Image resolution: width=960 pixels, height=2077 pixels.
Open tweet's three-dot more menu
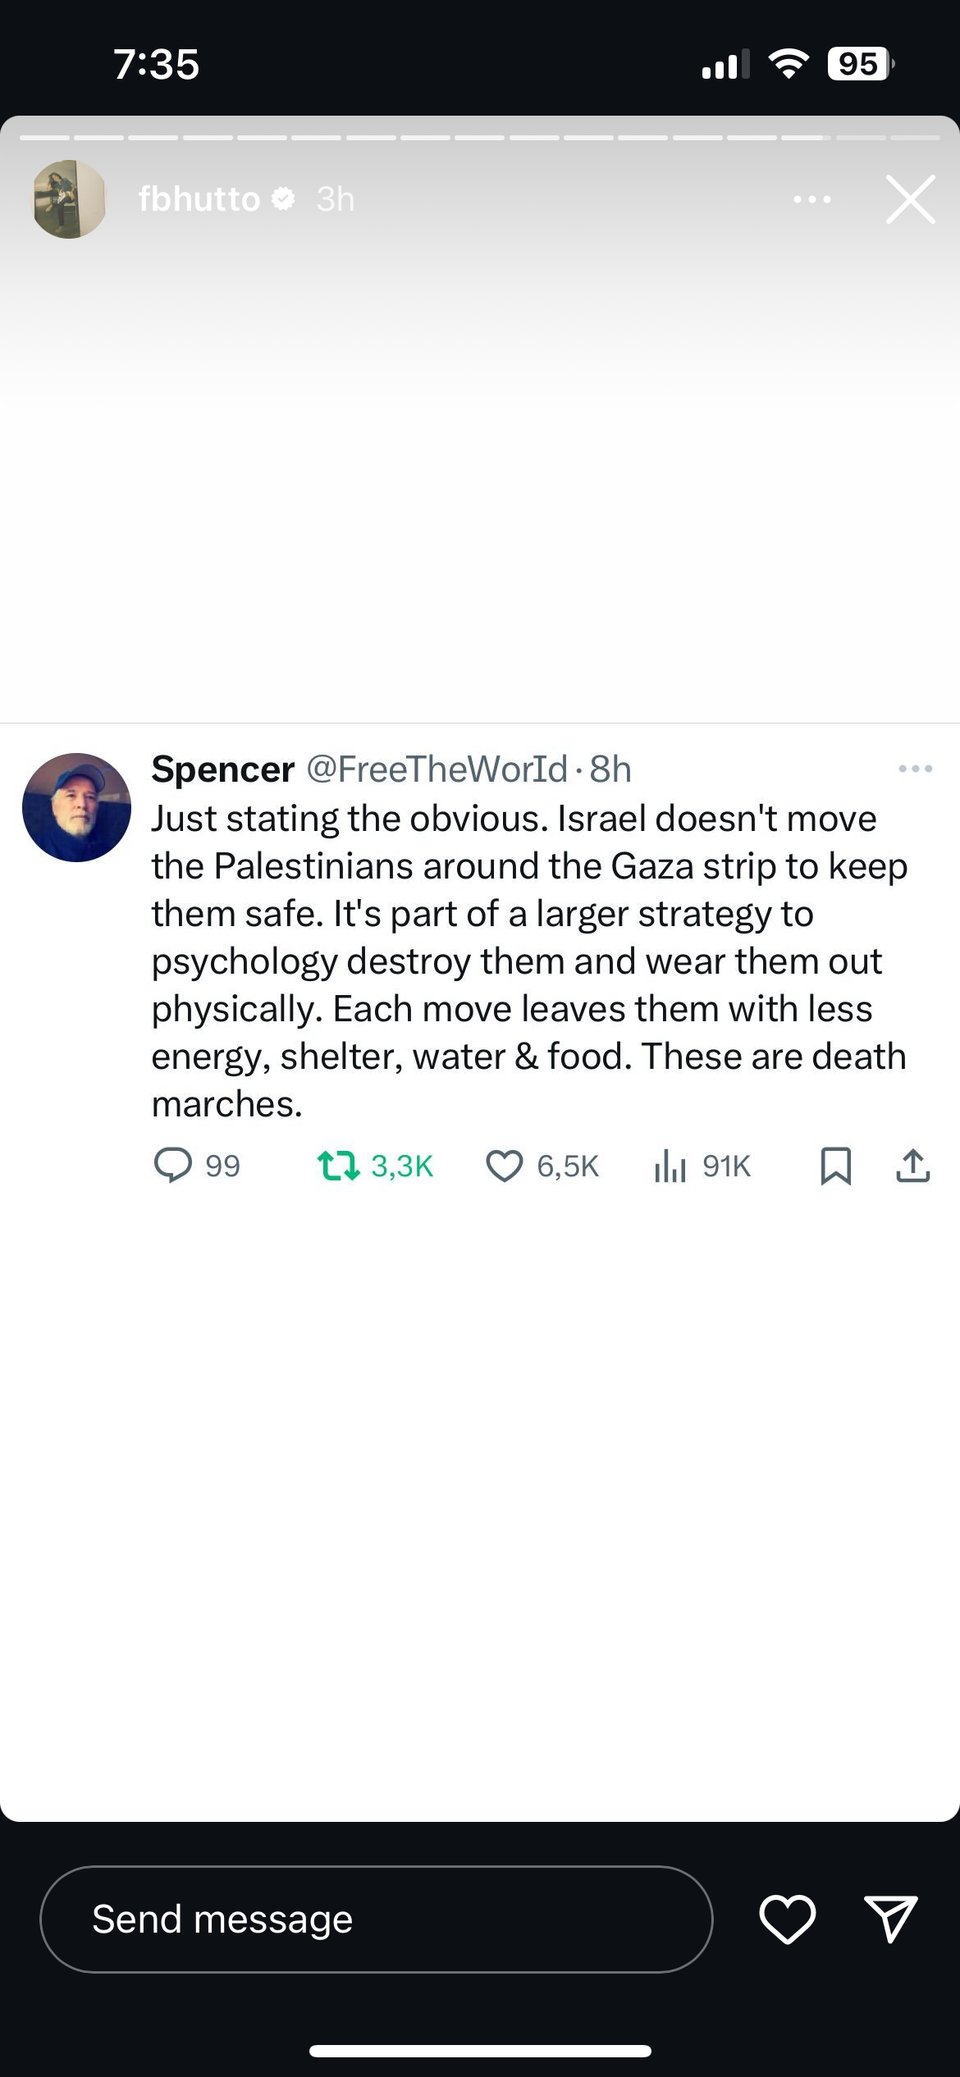pos(915,769)
